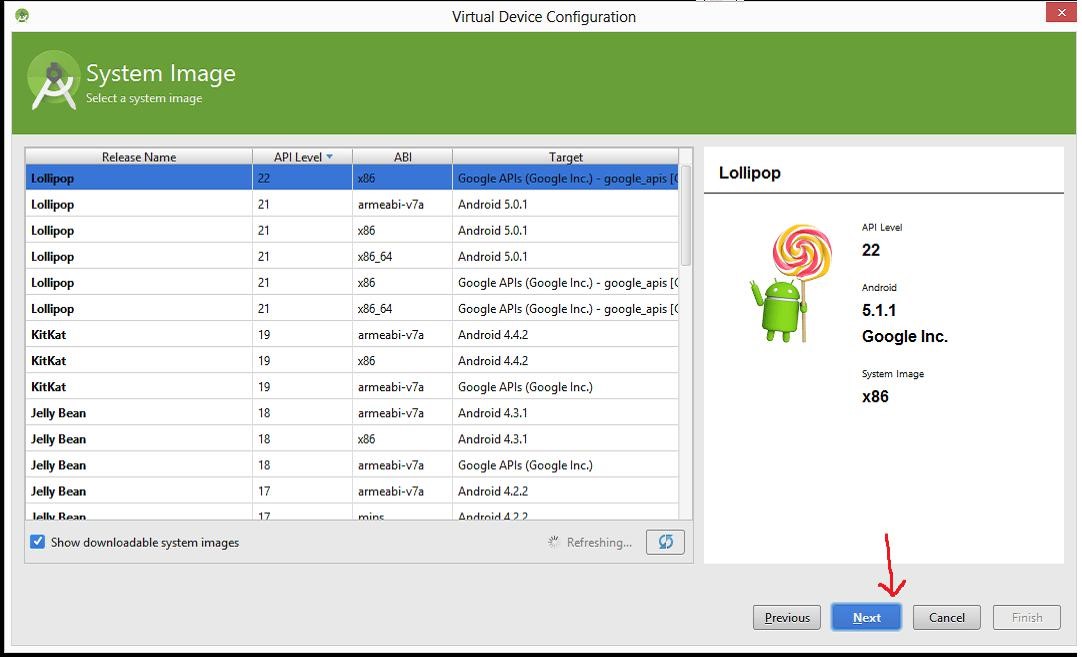The height and width of the screenshot is (657, 1082).
Task: Click the API Level 22 value in details
Action: (x=871, y=250)
